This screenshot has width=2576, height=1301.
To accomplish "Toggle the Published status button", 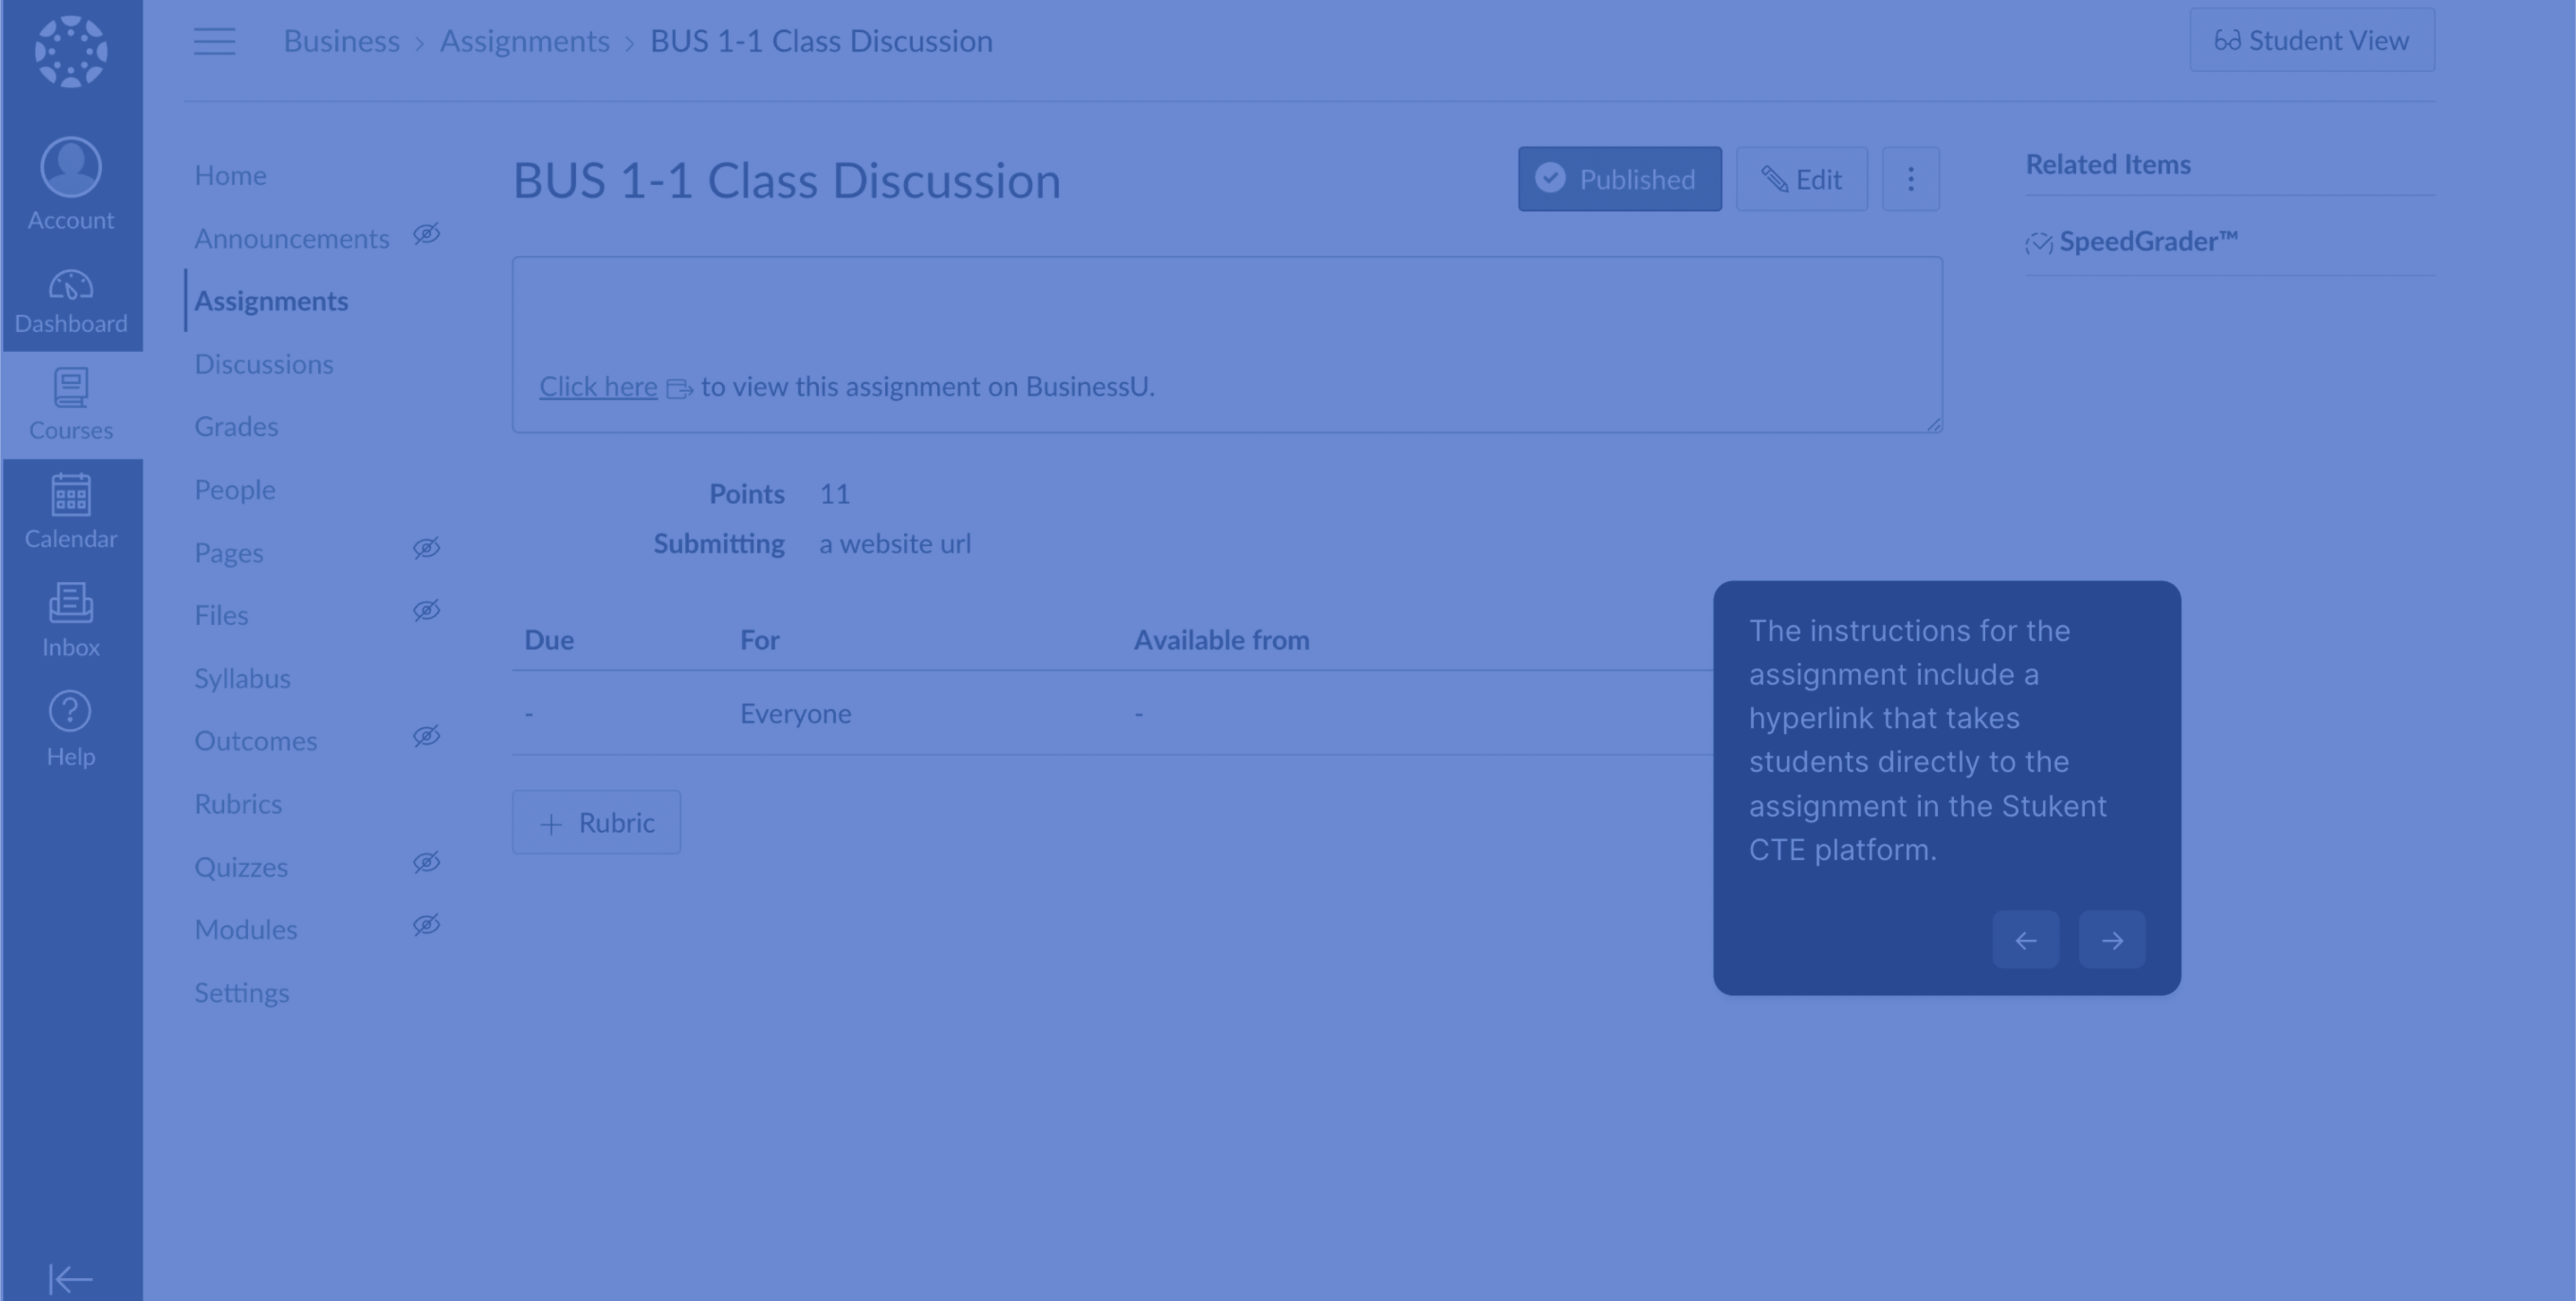I will pos(1620,179).
